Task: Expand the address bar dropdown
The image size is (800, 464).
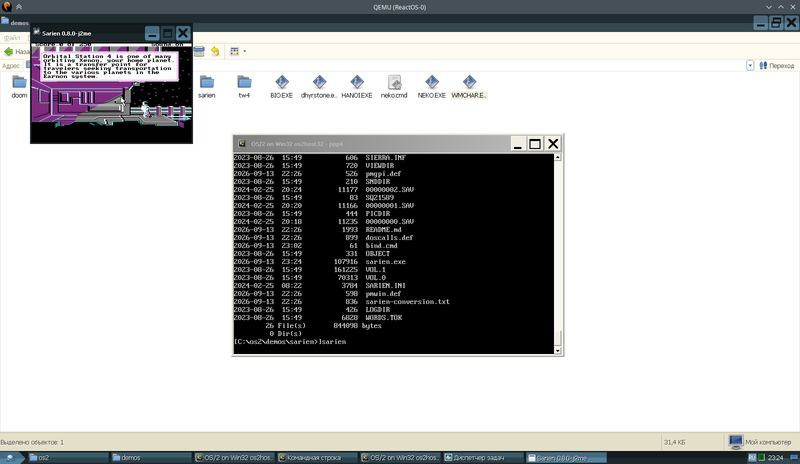Action: [750, 65]
